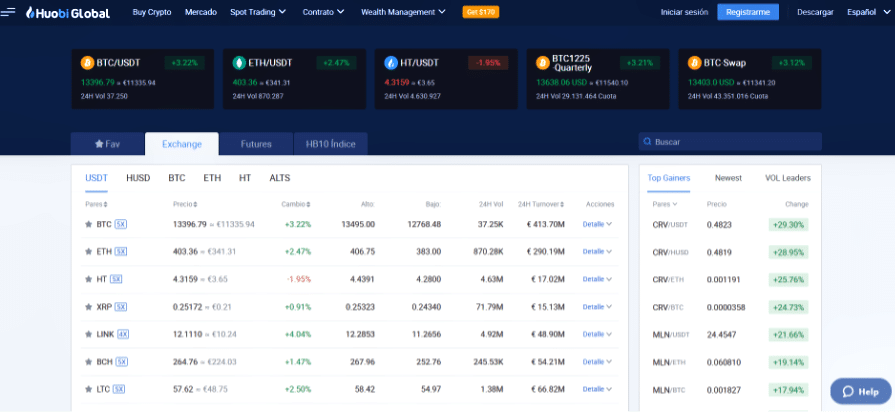This screenshot has height=412, width=895.
Task: Expand Detalle for the BTC row
Action: click(597, 224)
